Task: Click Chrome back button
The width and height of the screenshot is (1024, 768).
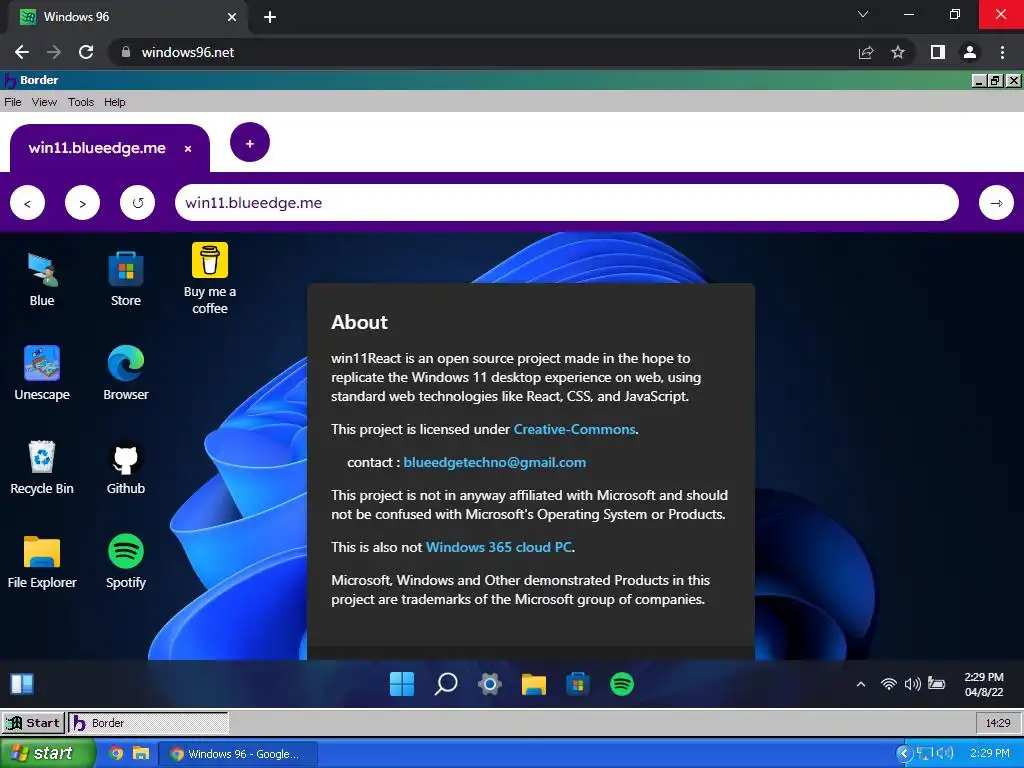Action: coord(22,52)
